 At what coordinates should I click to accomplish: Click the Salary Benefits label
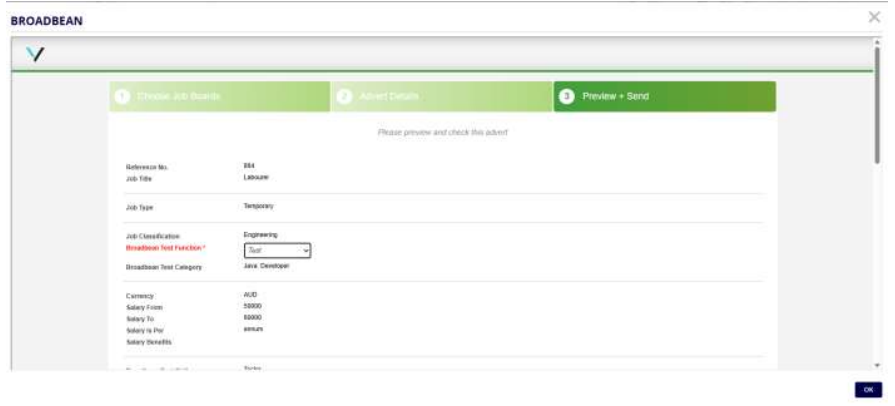[148, 342]
